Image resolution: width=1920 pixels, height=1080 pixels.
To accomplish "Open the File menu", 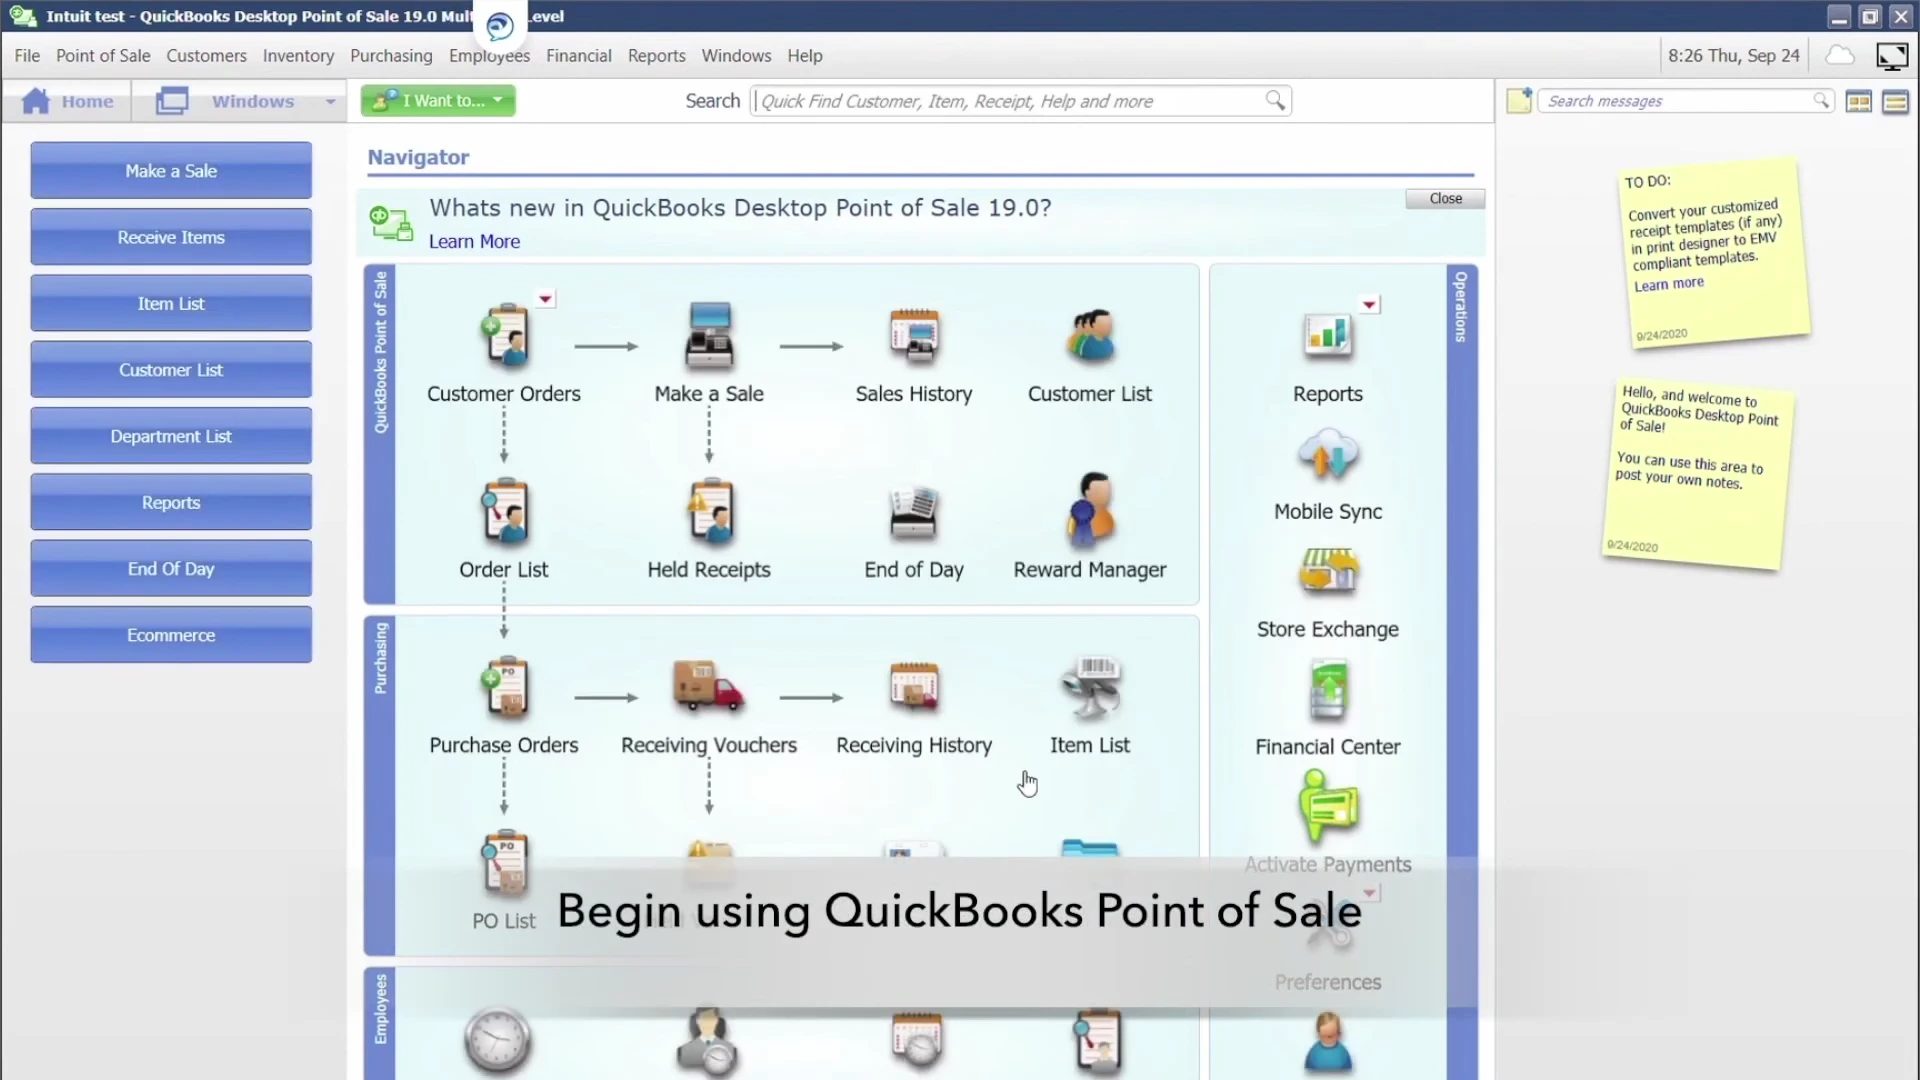I will click(27, 56).
